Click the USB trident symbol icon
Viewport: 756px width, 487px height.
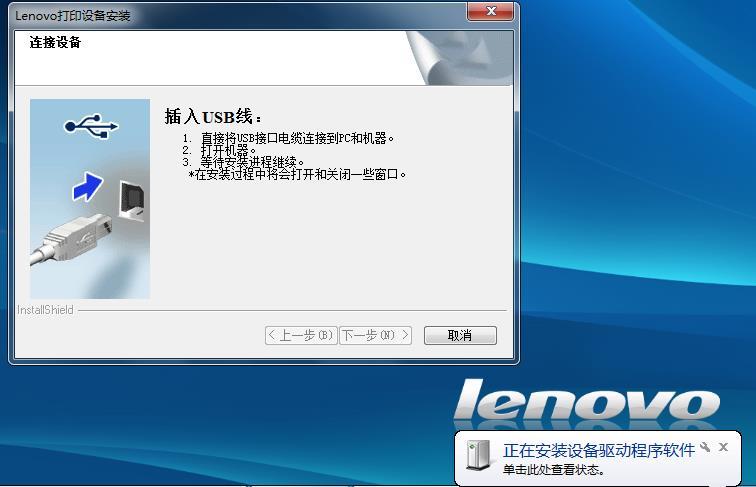[x=91, y=126]
